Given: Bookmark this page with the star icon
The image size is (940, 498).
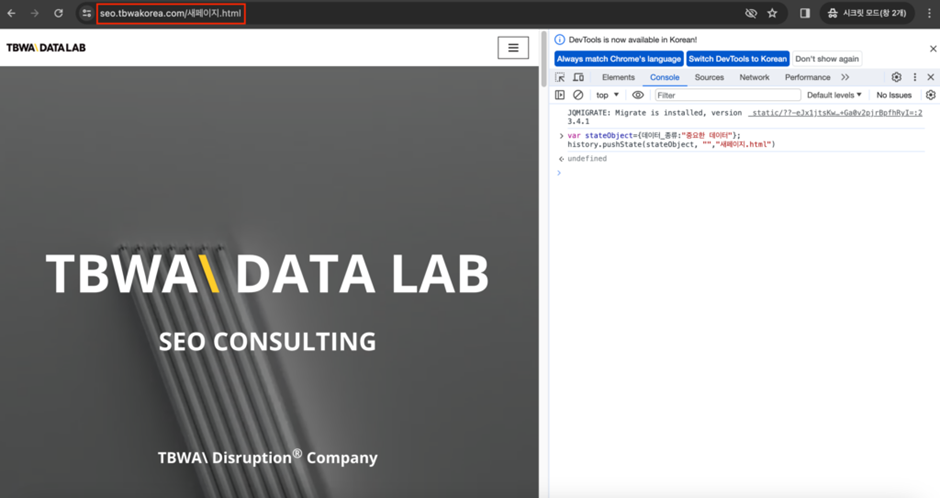Looking at the screenshot, I should (772, 13).
